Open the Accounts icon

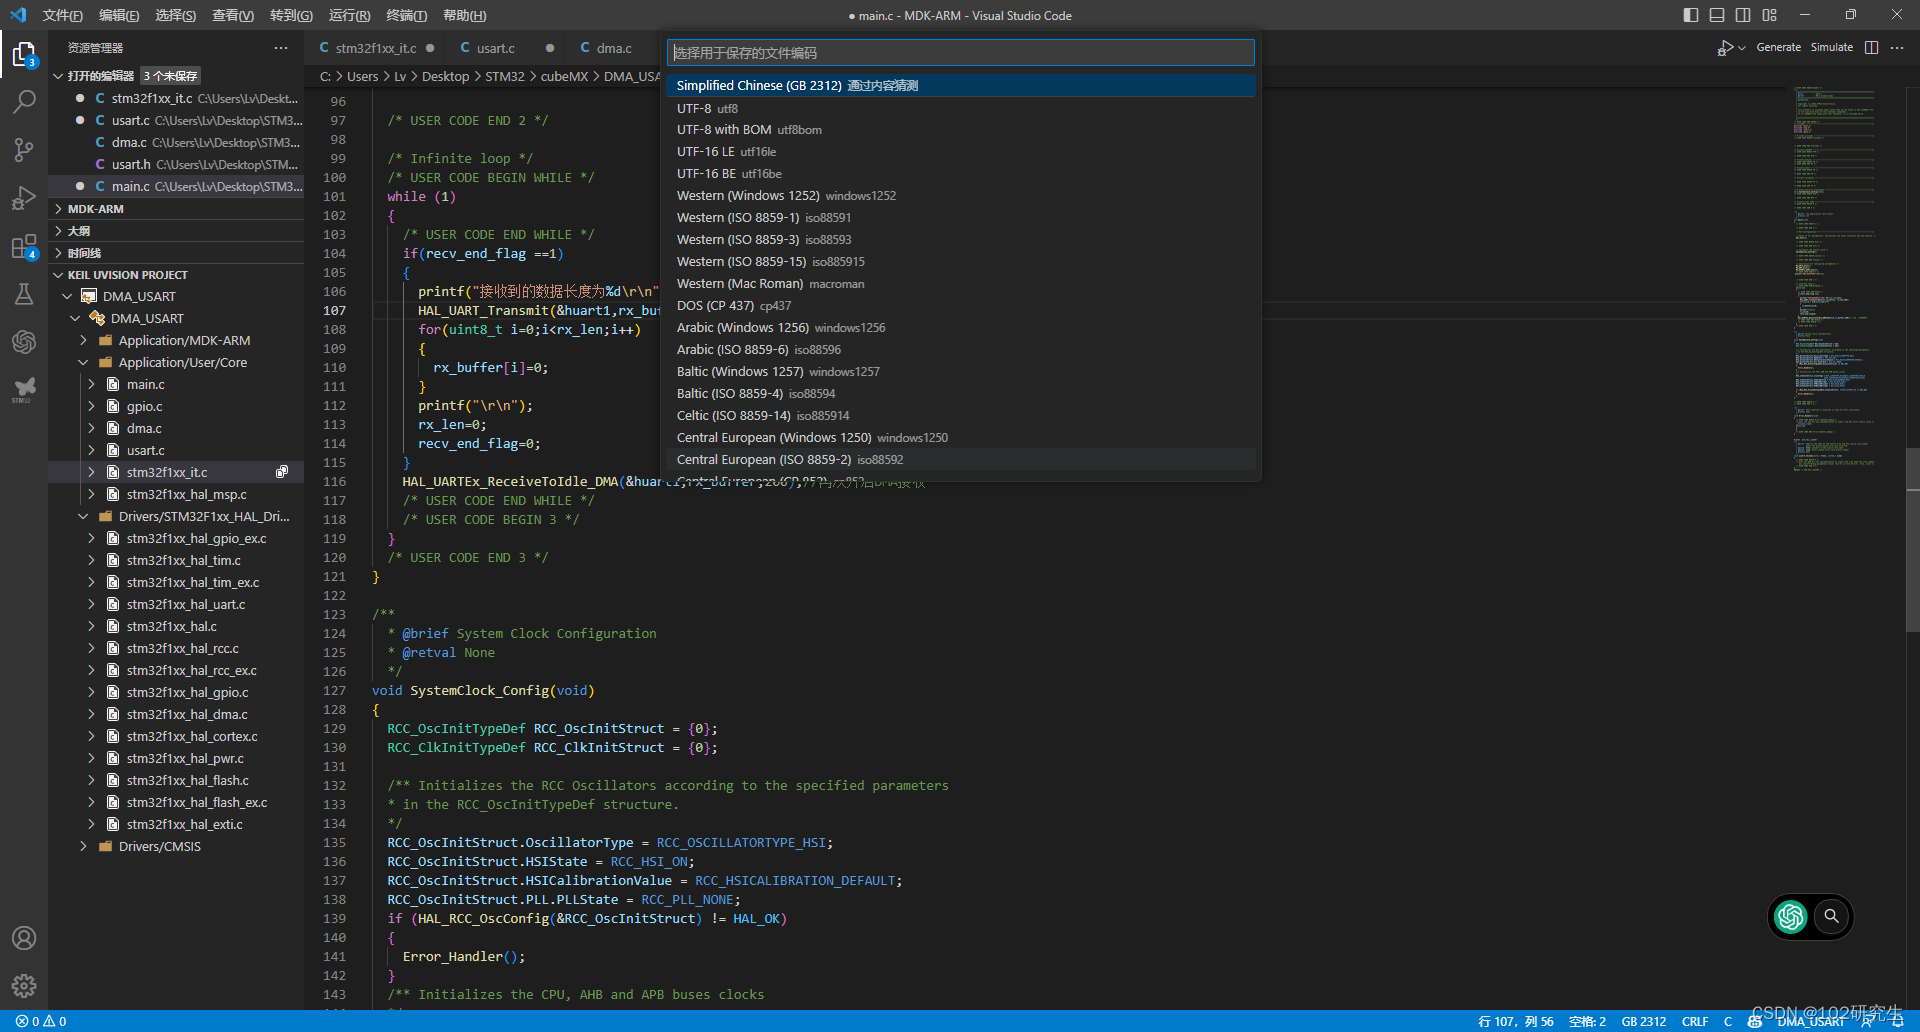coord(24,938)
